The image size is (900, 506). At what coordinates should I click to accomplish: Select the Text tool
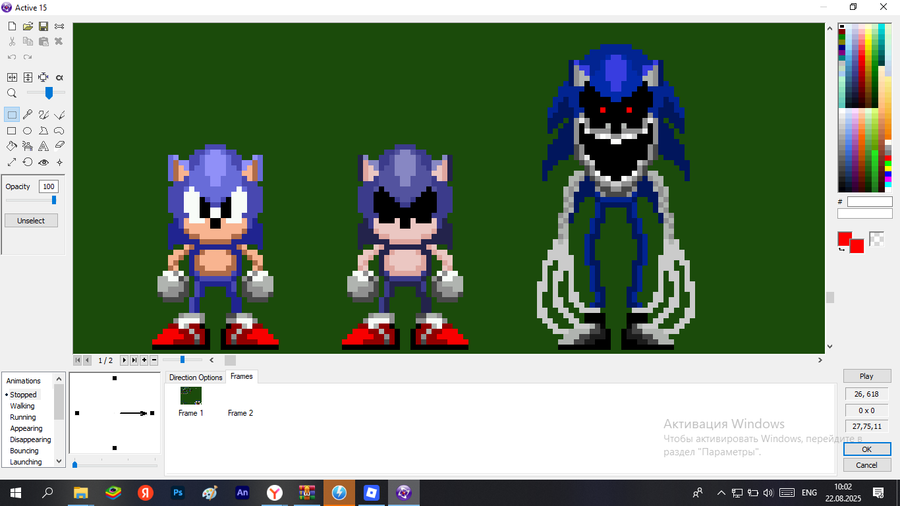43,146
